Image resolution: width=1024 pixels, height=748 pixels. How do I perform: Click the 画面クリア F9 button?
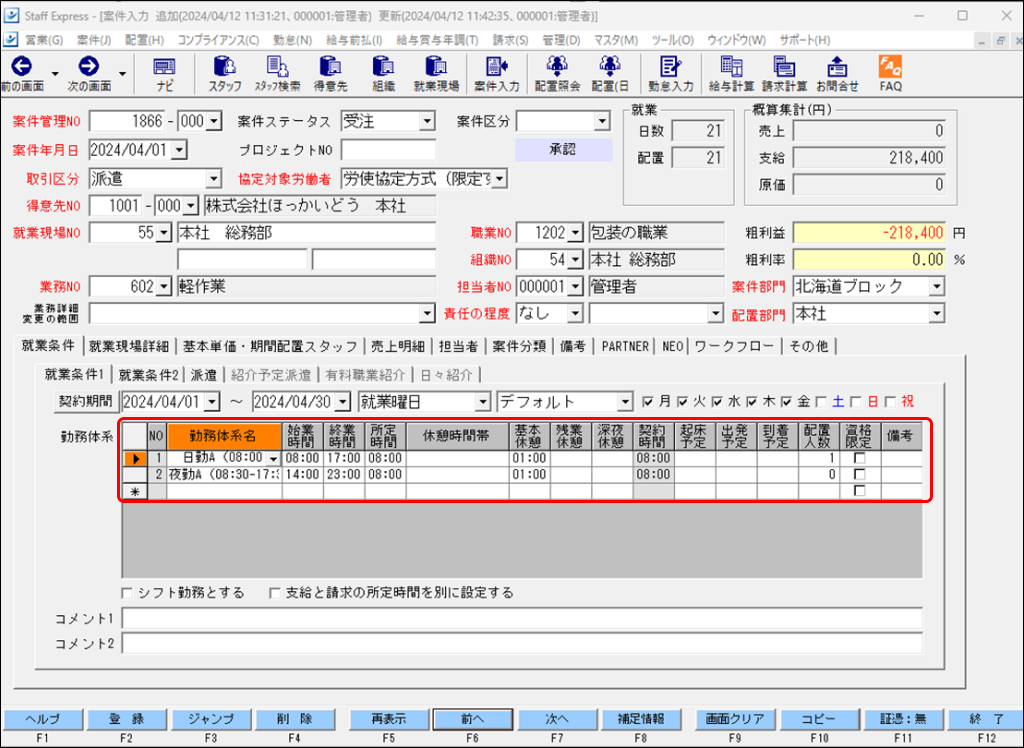(735, 719)
